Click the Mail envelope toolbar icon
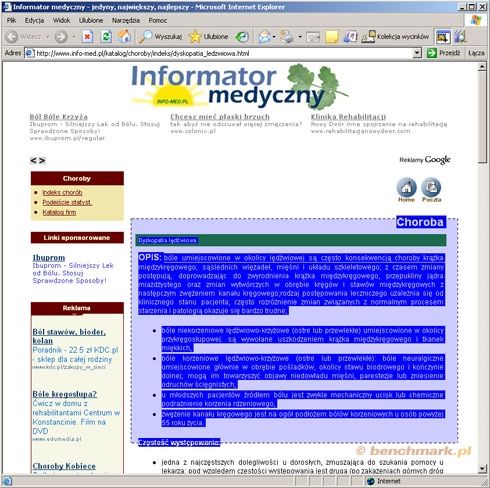This screenshot has width=490, height=488. (x=264, y=37)
